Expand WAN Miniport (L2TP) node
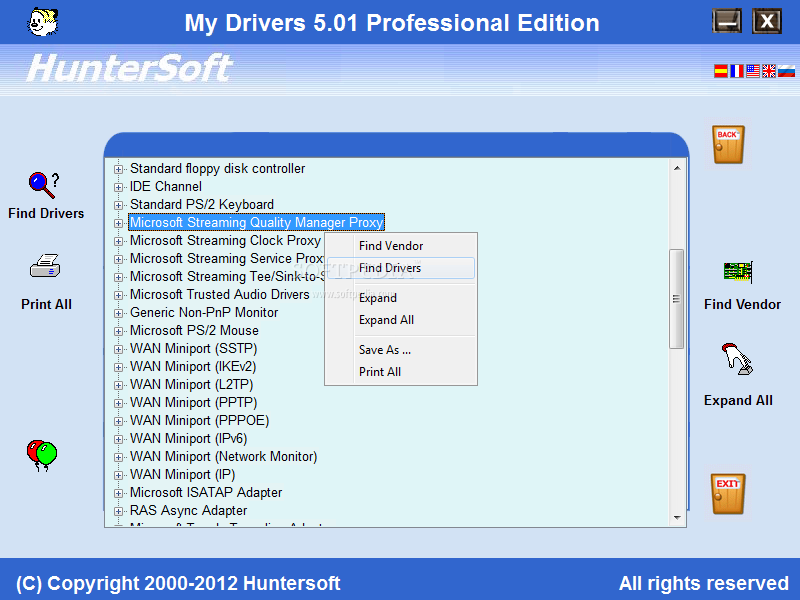Image resolution: width=800 pixels, height=600 pixels. coord(118,385)
